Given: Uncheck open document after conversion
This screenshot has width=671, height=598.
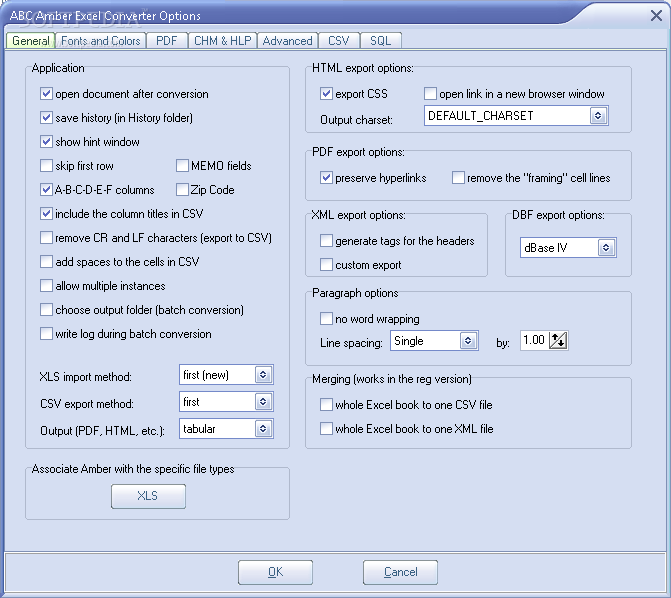Looking at the screenshot, I should (46, 94).
